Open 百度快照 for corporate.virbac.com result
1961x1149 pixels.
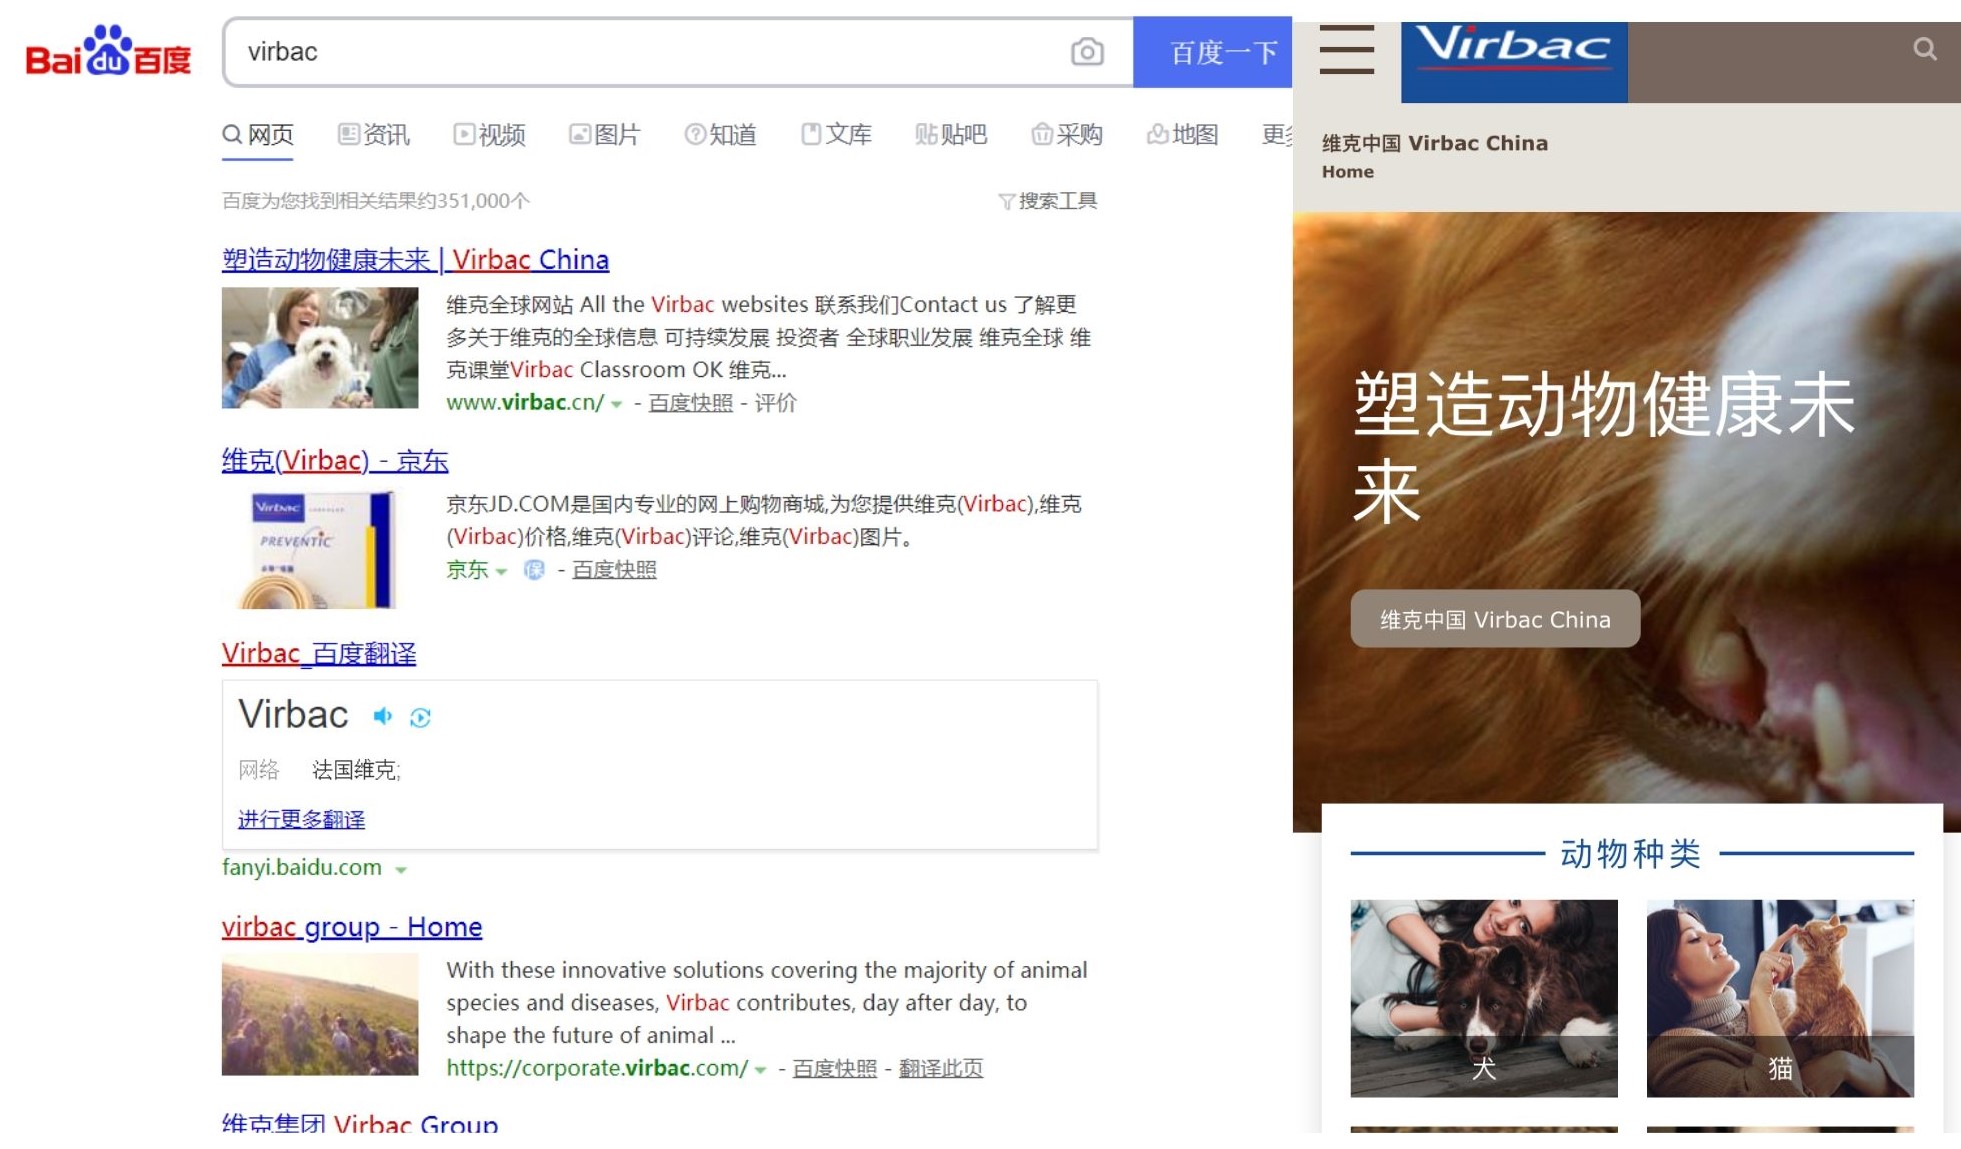coord(834,1069)
